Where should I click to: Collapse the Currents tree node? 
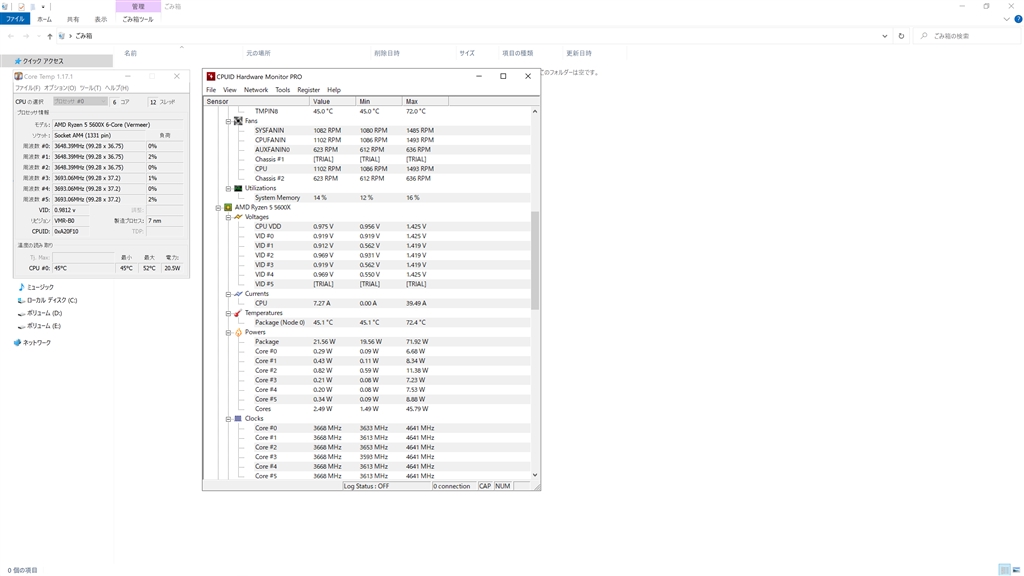(229, 294)
